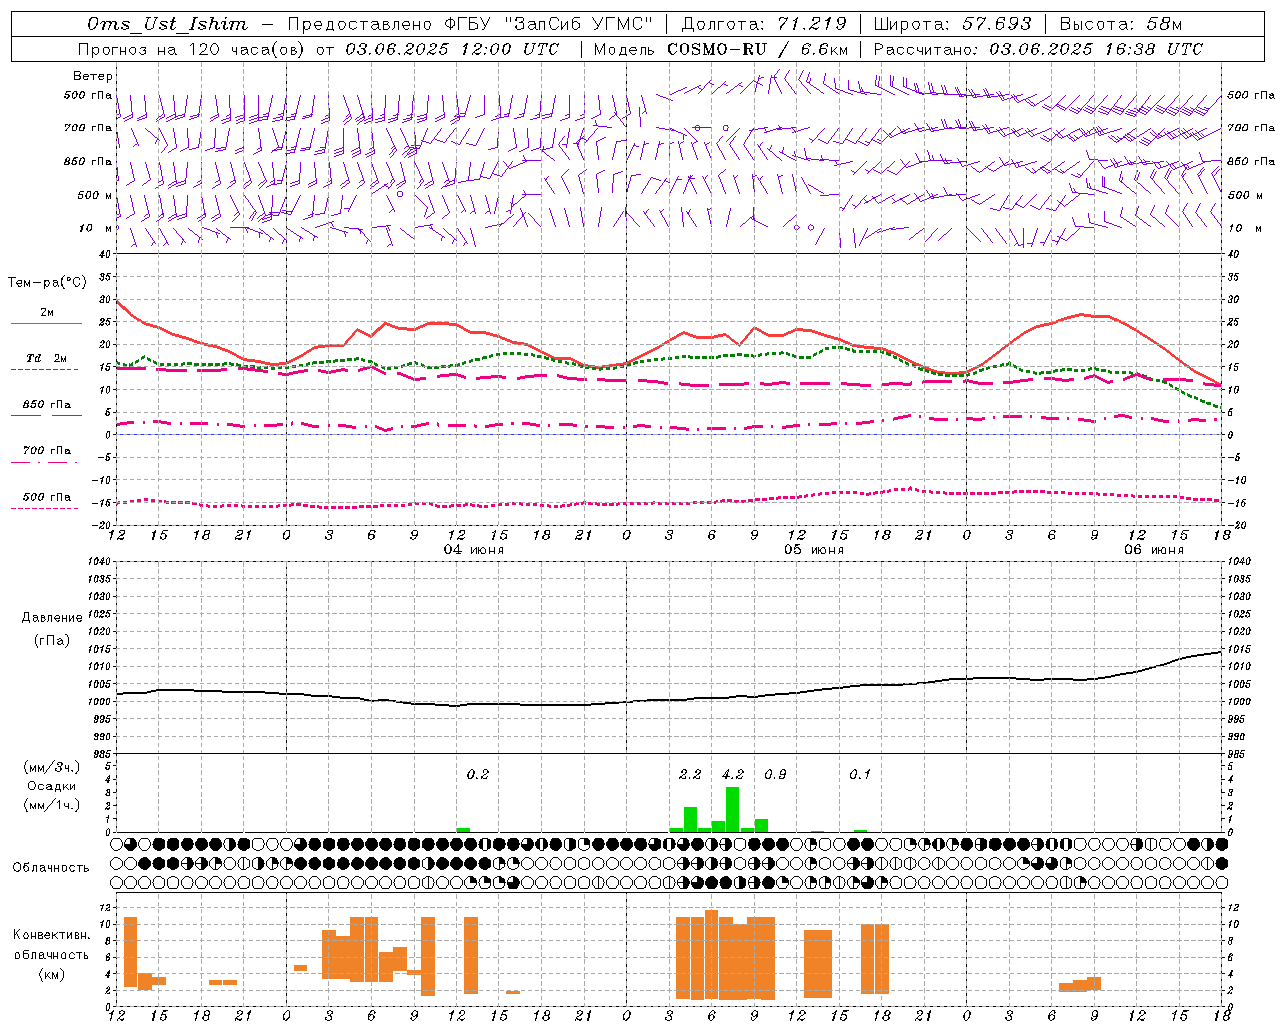Screen dimensions: 1280x1024
Task: Click the "Тем-ра(°C)" temperature panel label
Action: pos(47,283)
